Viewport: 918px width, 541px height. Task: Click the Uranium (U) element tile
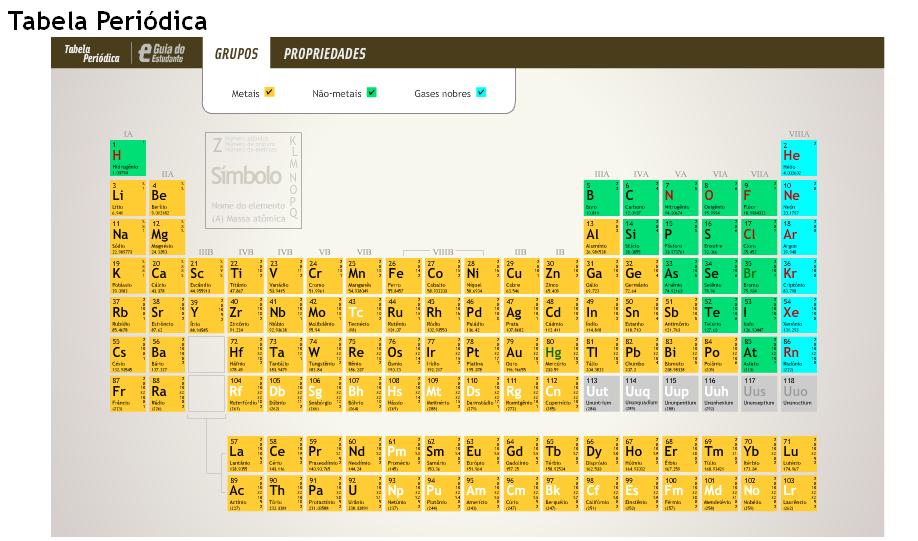tap(362, 493)
